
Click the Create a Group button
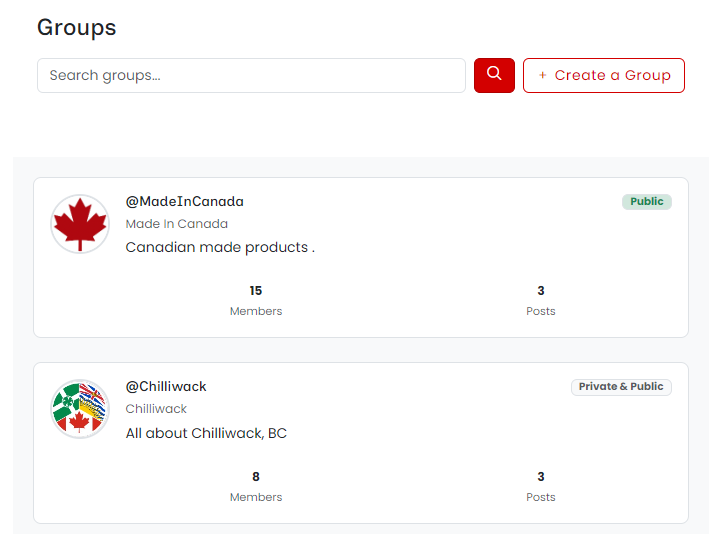coord(603,75)
